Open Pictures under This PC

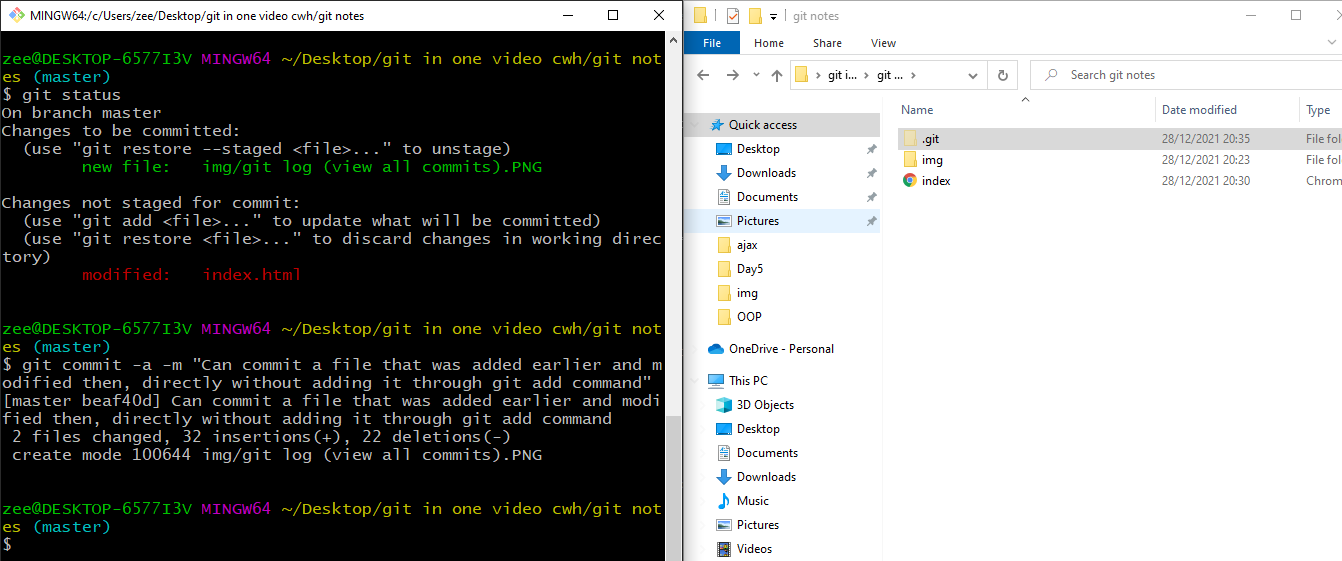(757, 525)
